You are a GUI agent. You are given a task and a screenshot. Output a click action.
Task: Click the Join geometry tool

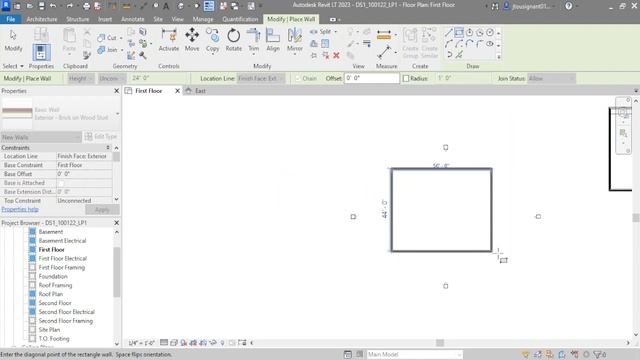point(109,50)
